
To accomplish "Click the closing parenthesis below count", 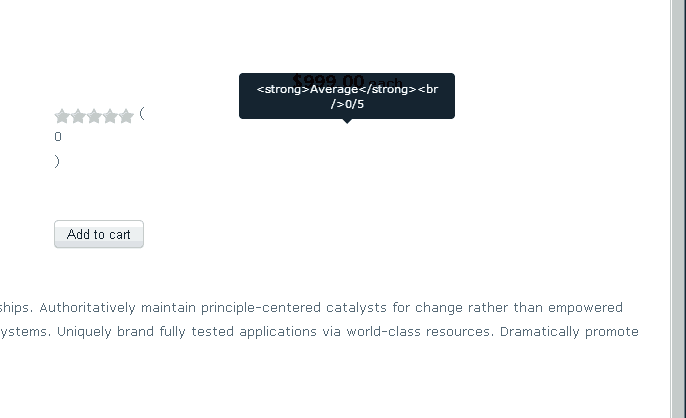I will pyautogui.click(x=57, y=161).
